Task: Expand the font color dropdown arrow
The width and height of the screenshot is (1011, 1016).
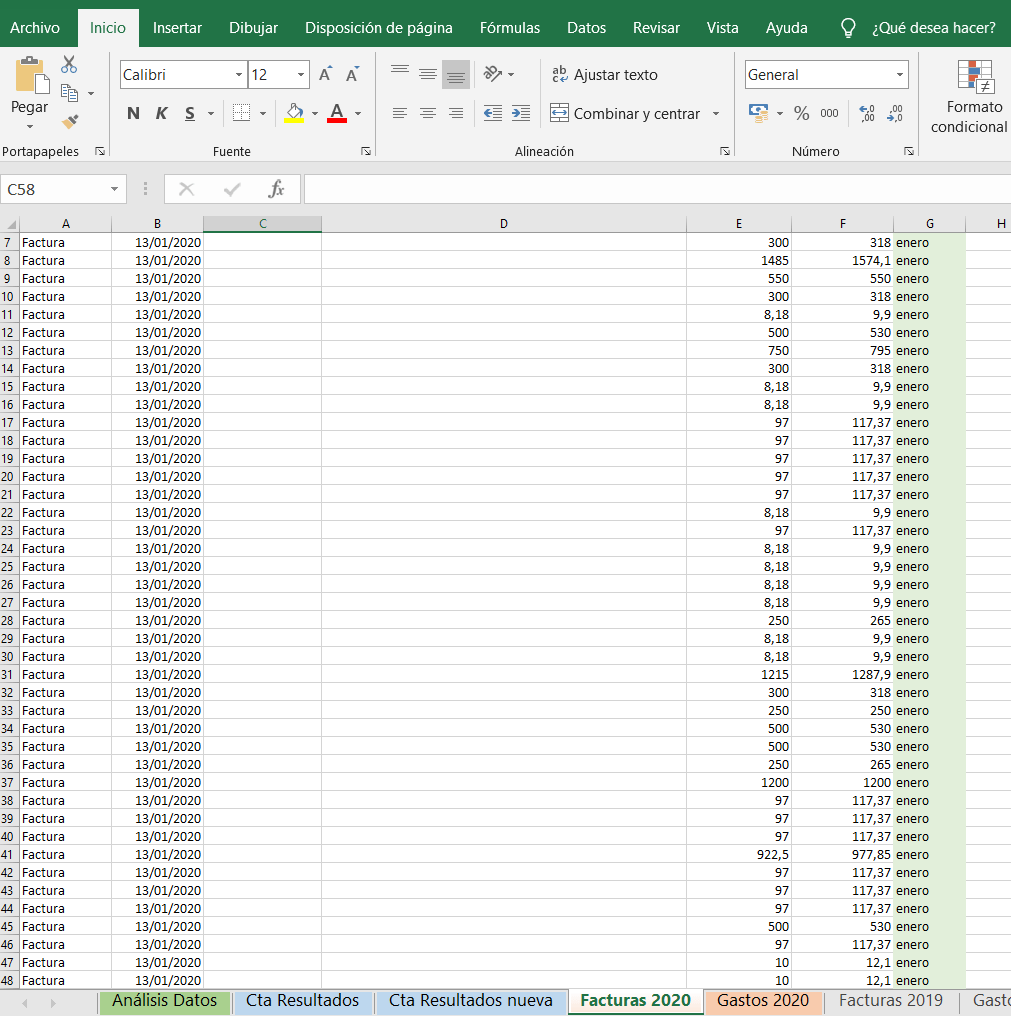Action: pos(358,113)
